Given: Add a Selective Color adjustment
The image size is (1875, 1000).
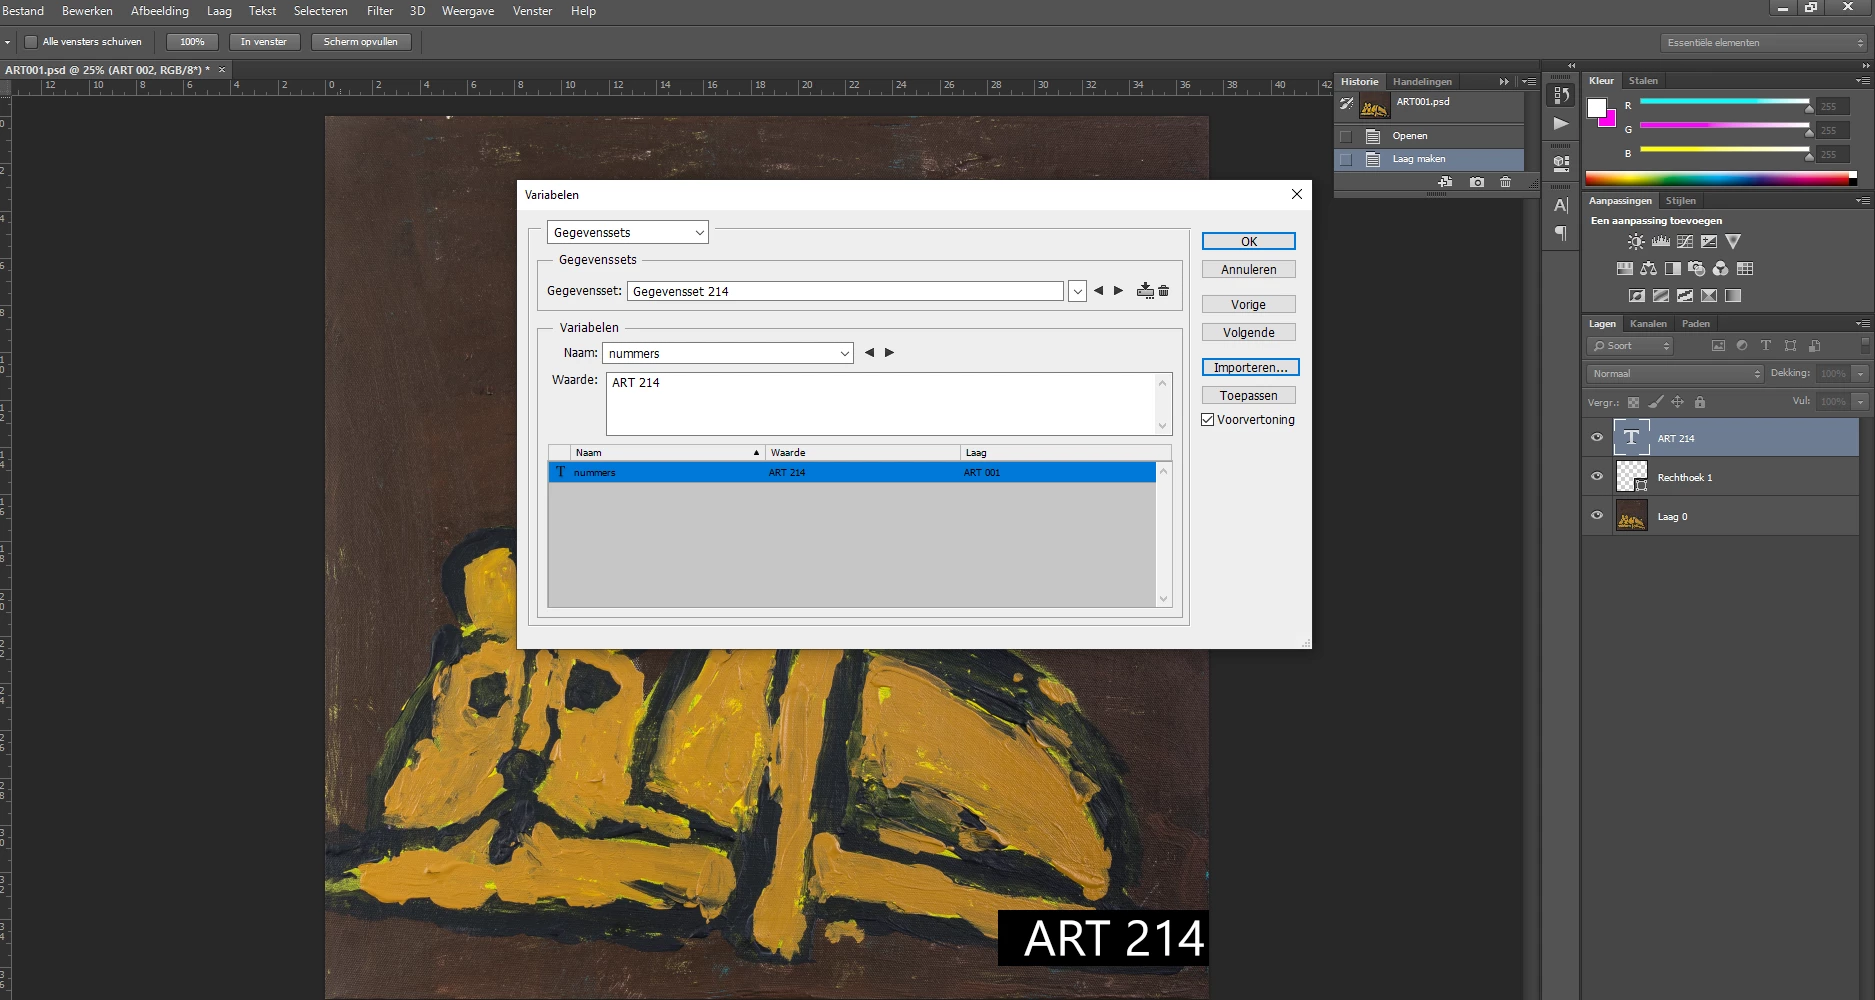Looking at the screenshot, I should [1709, 296].
